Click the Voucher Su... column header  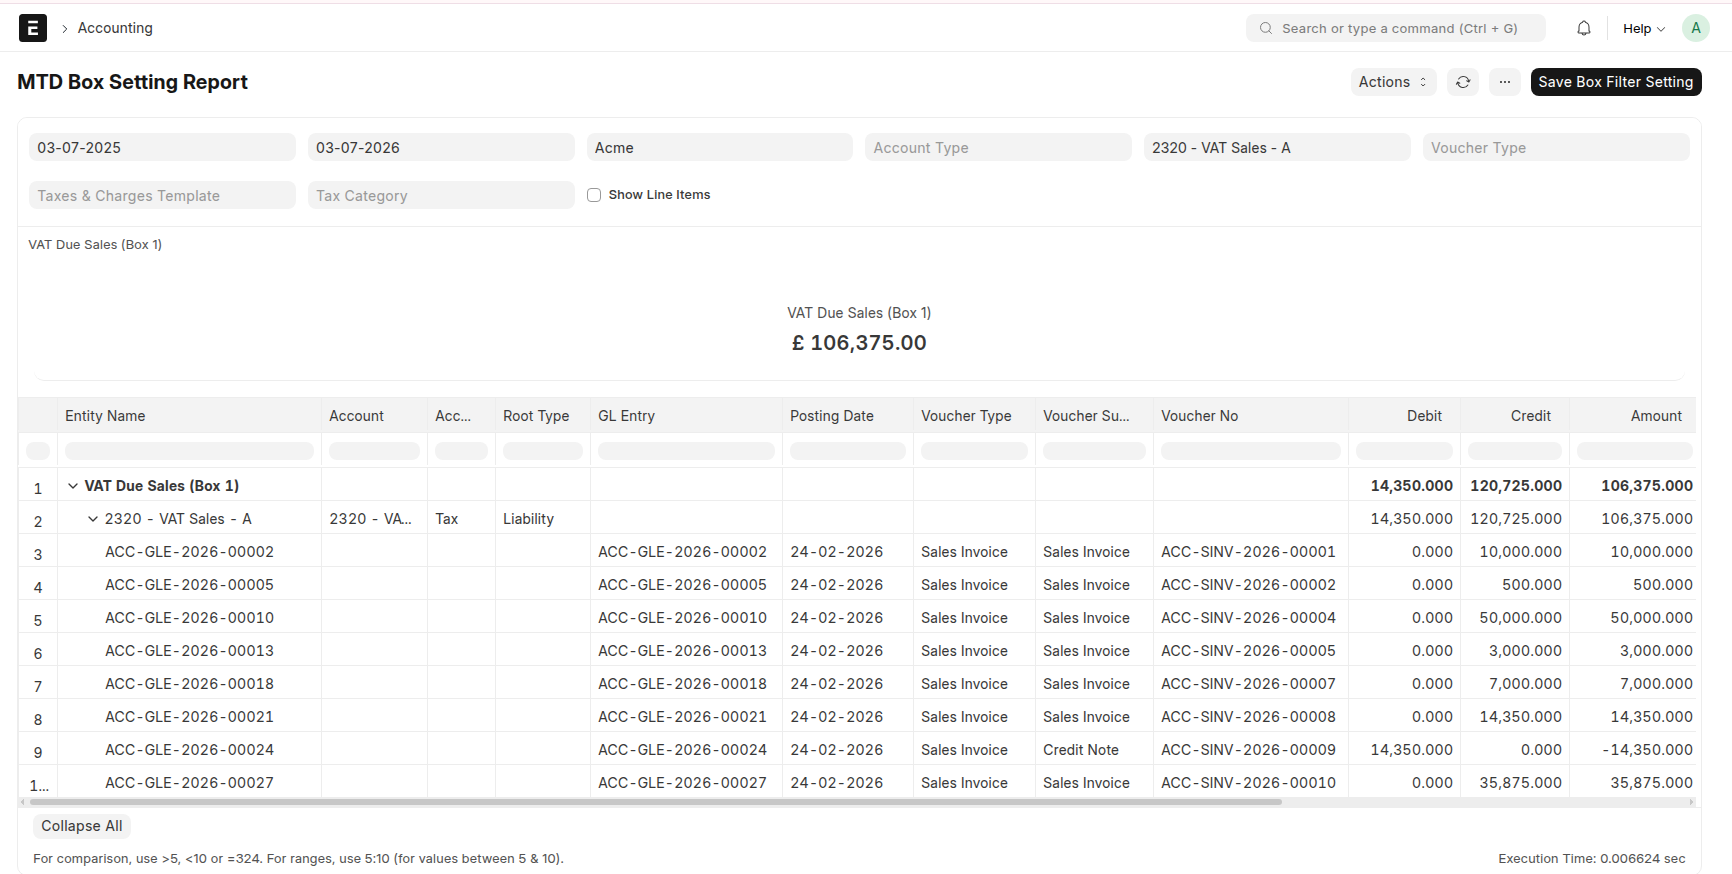1094,416
